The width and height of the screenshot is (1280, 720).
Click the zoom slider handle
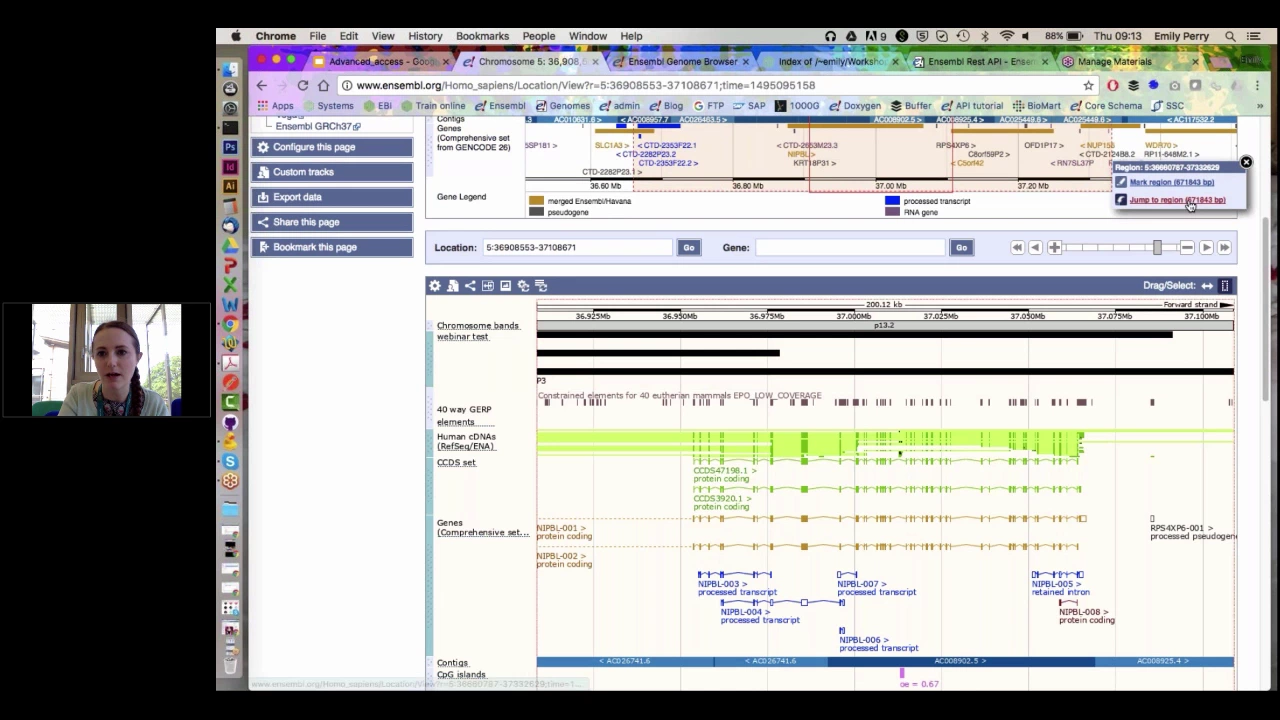tap(1157, 247)
